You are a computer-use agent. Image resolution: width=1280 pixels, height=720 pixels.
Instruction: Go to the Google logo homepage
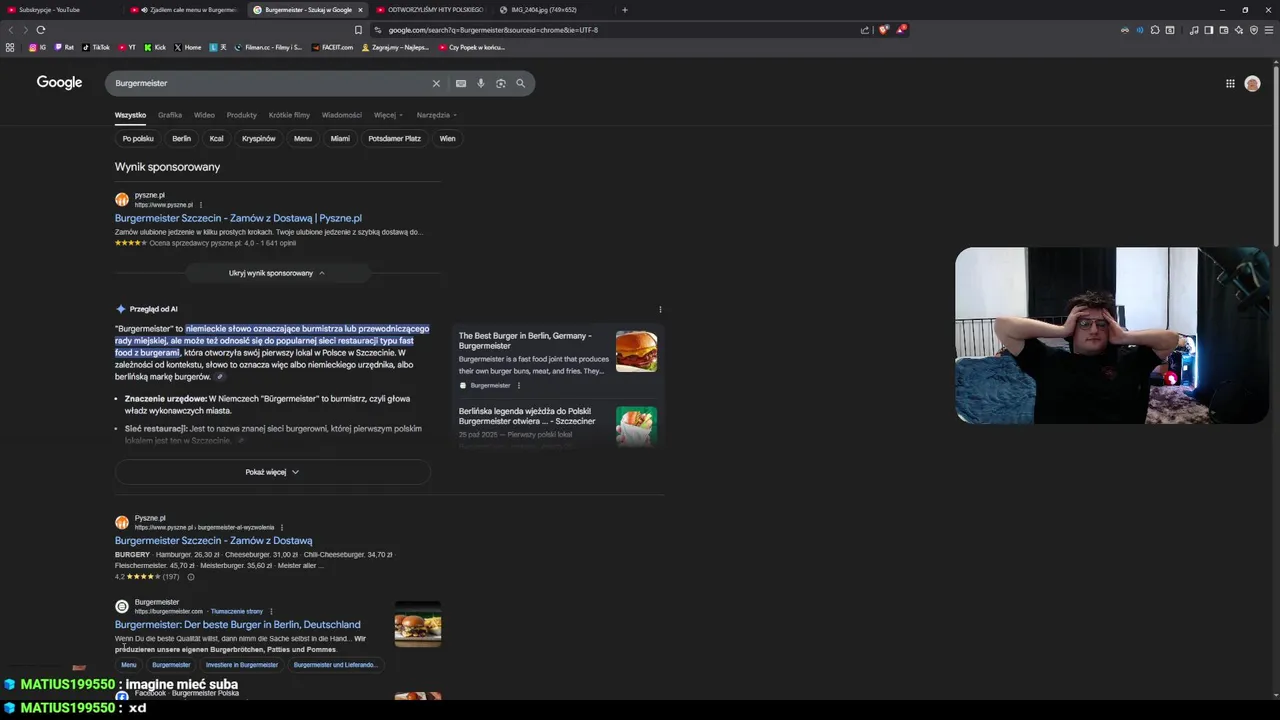point(59,83)
